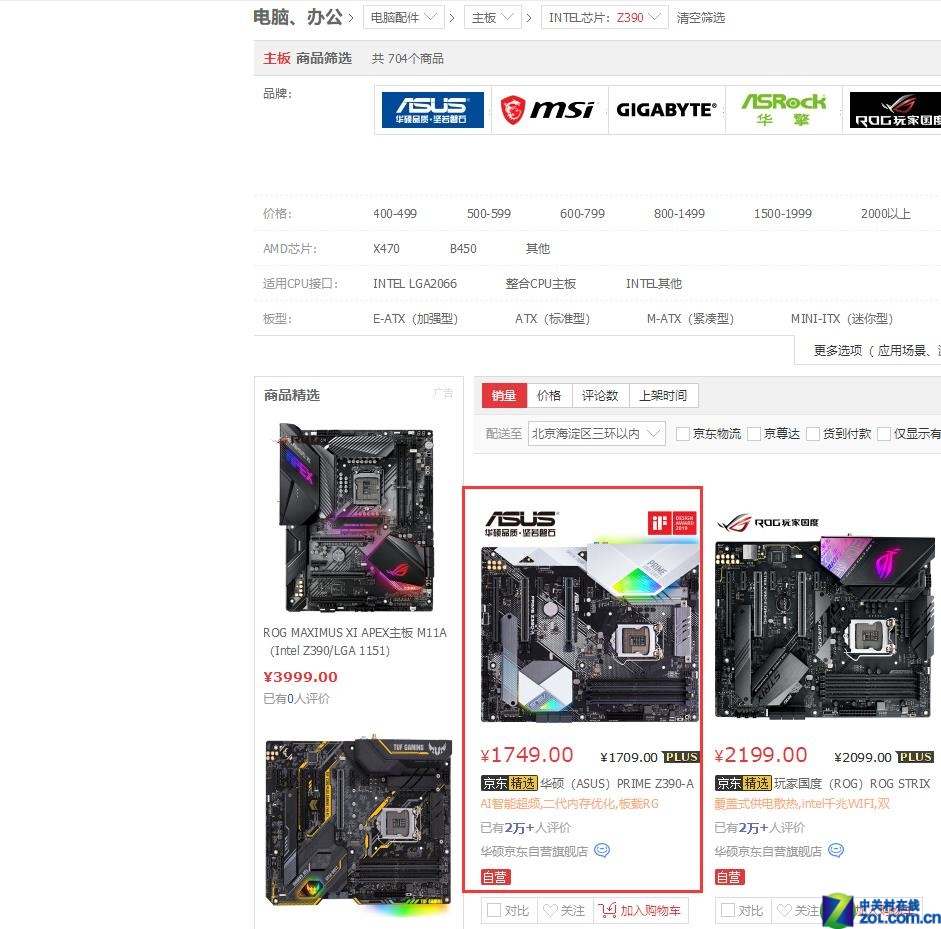Filter by E-ATX (加强型) form factor

(415, 319)
